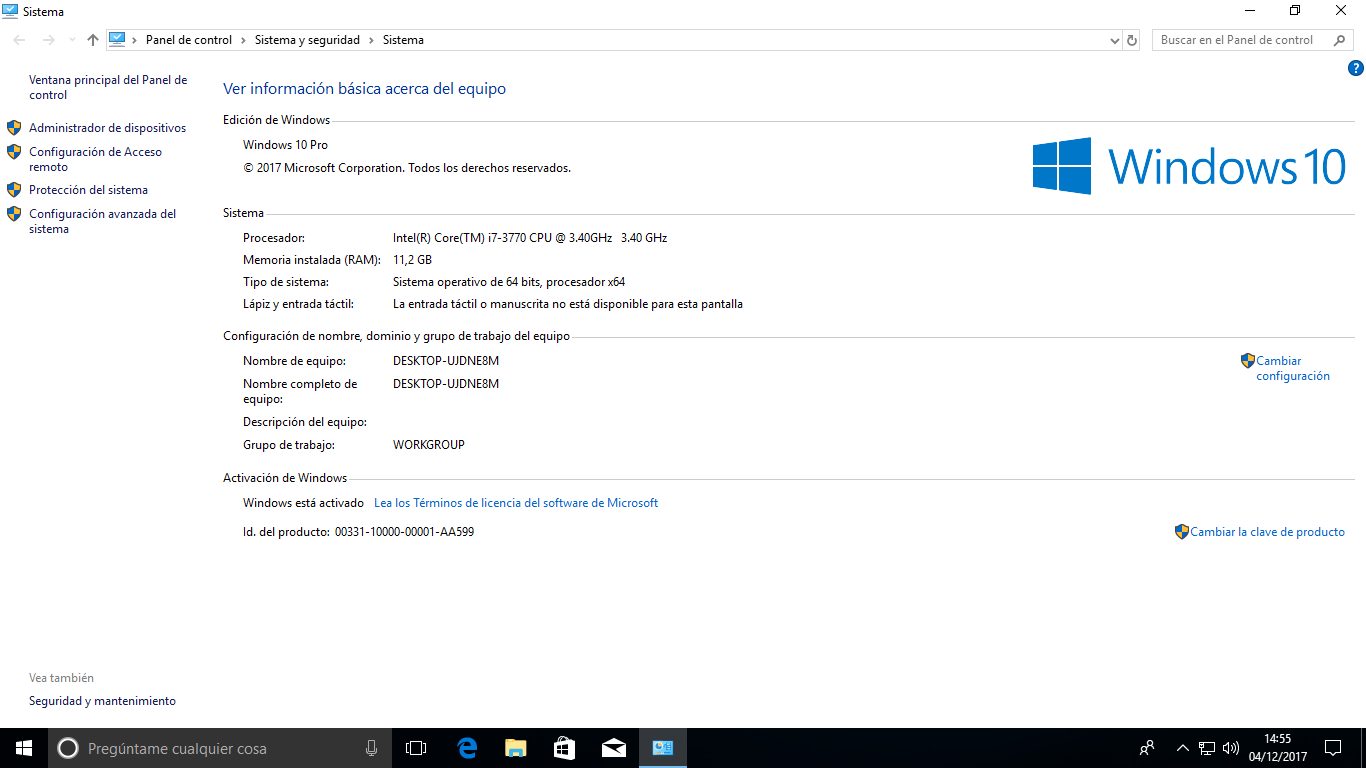Open 'Seguridad y mantenimiento' link
The image size is (1366, 768).
102,701
